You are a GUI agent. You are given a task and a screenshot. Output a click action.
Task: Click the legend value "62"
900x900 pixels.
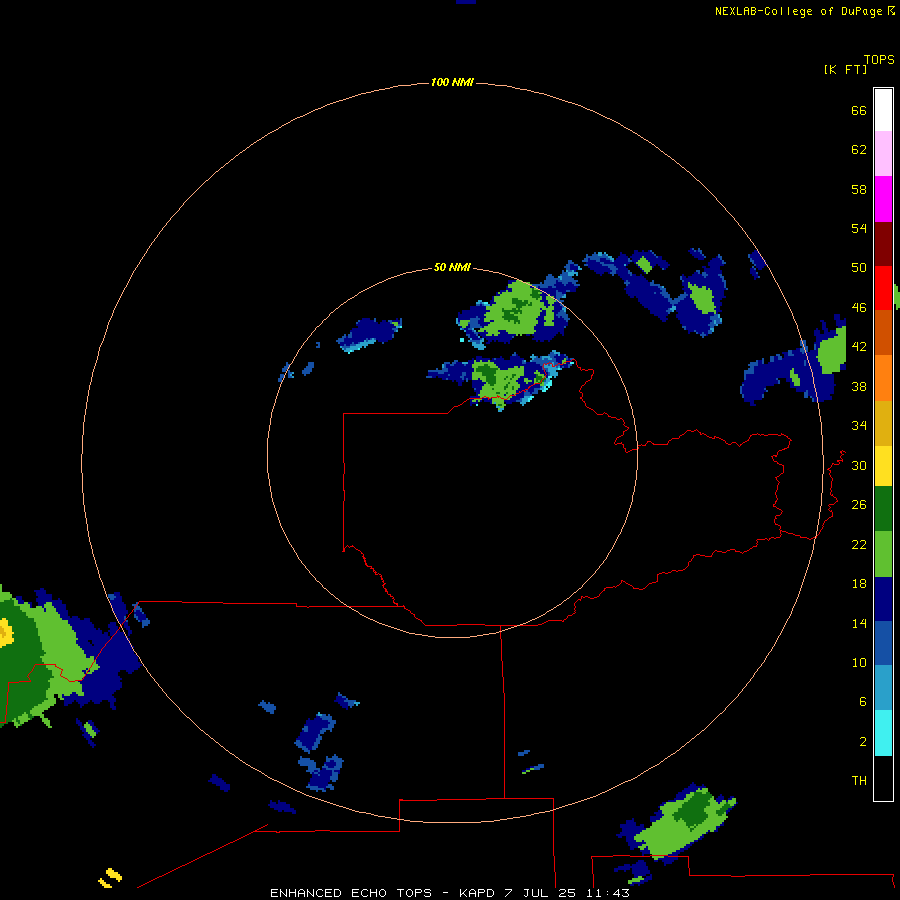[859, 150]
